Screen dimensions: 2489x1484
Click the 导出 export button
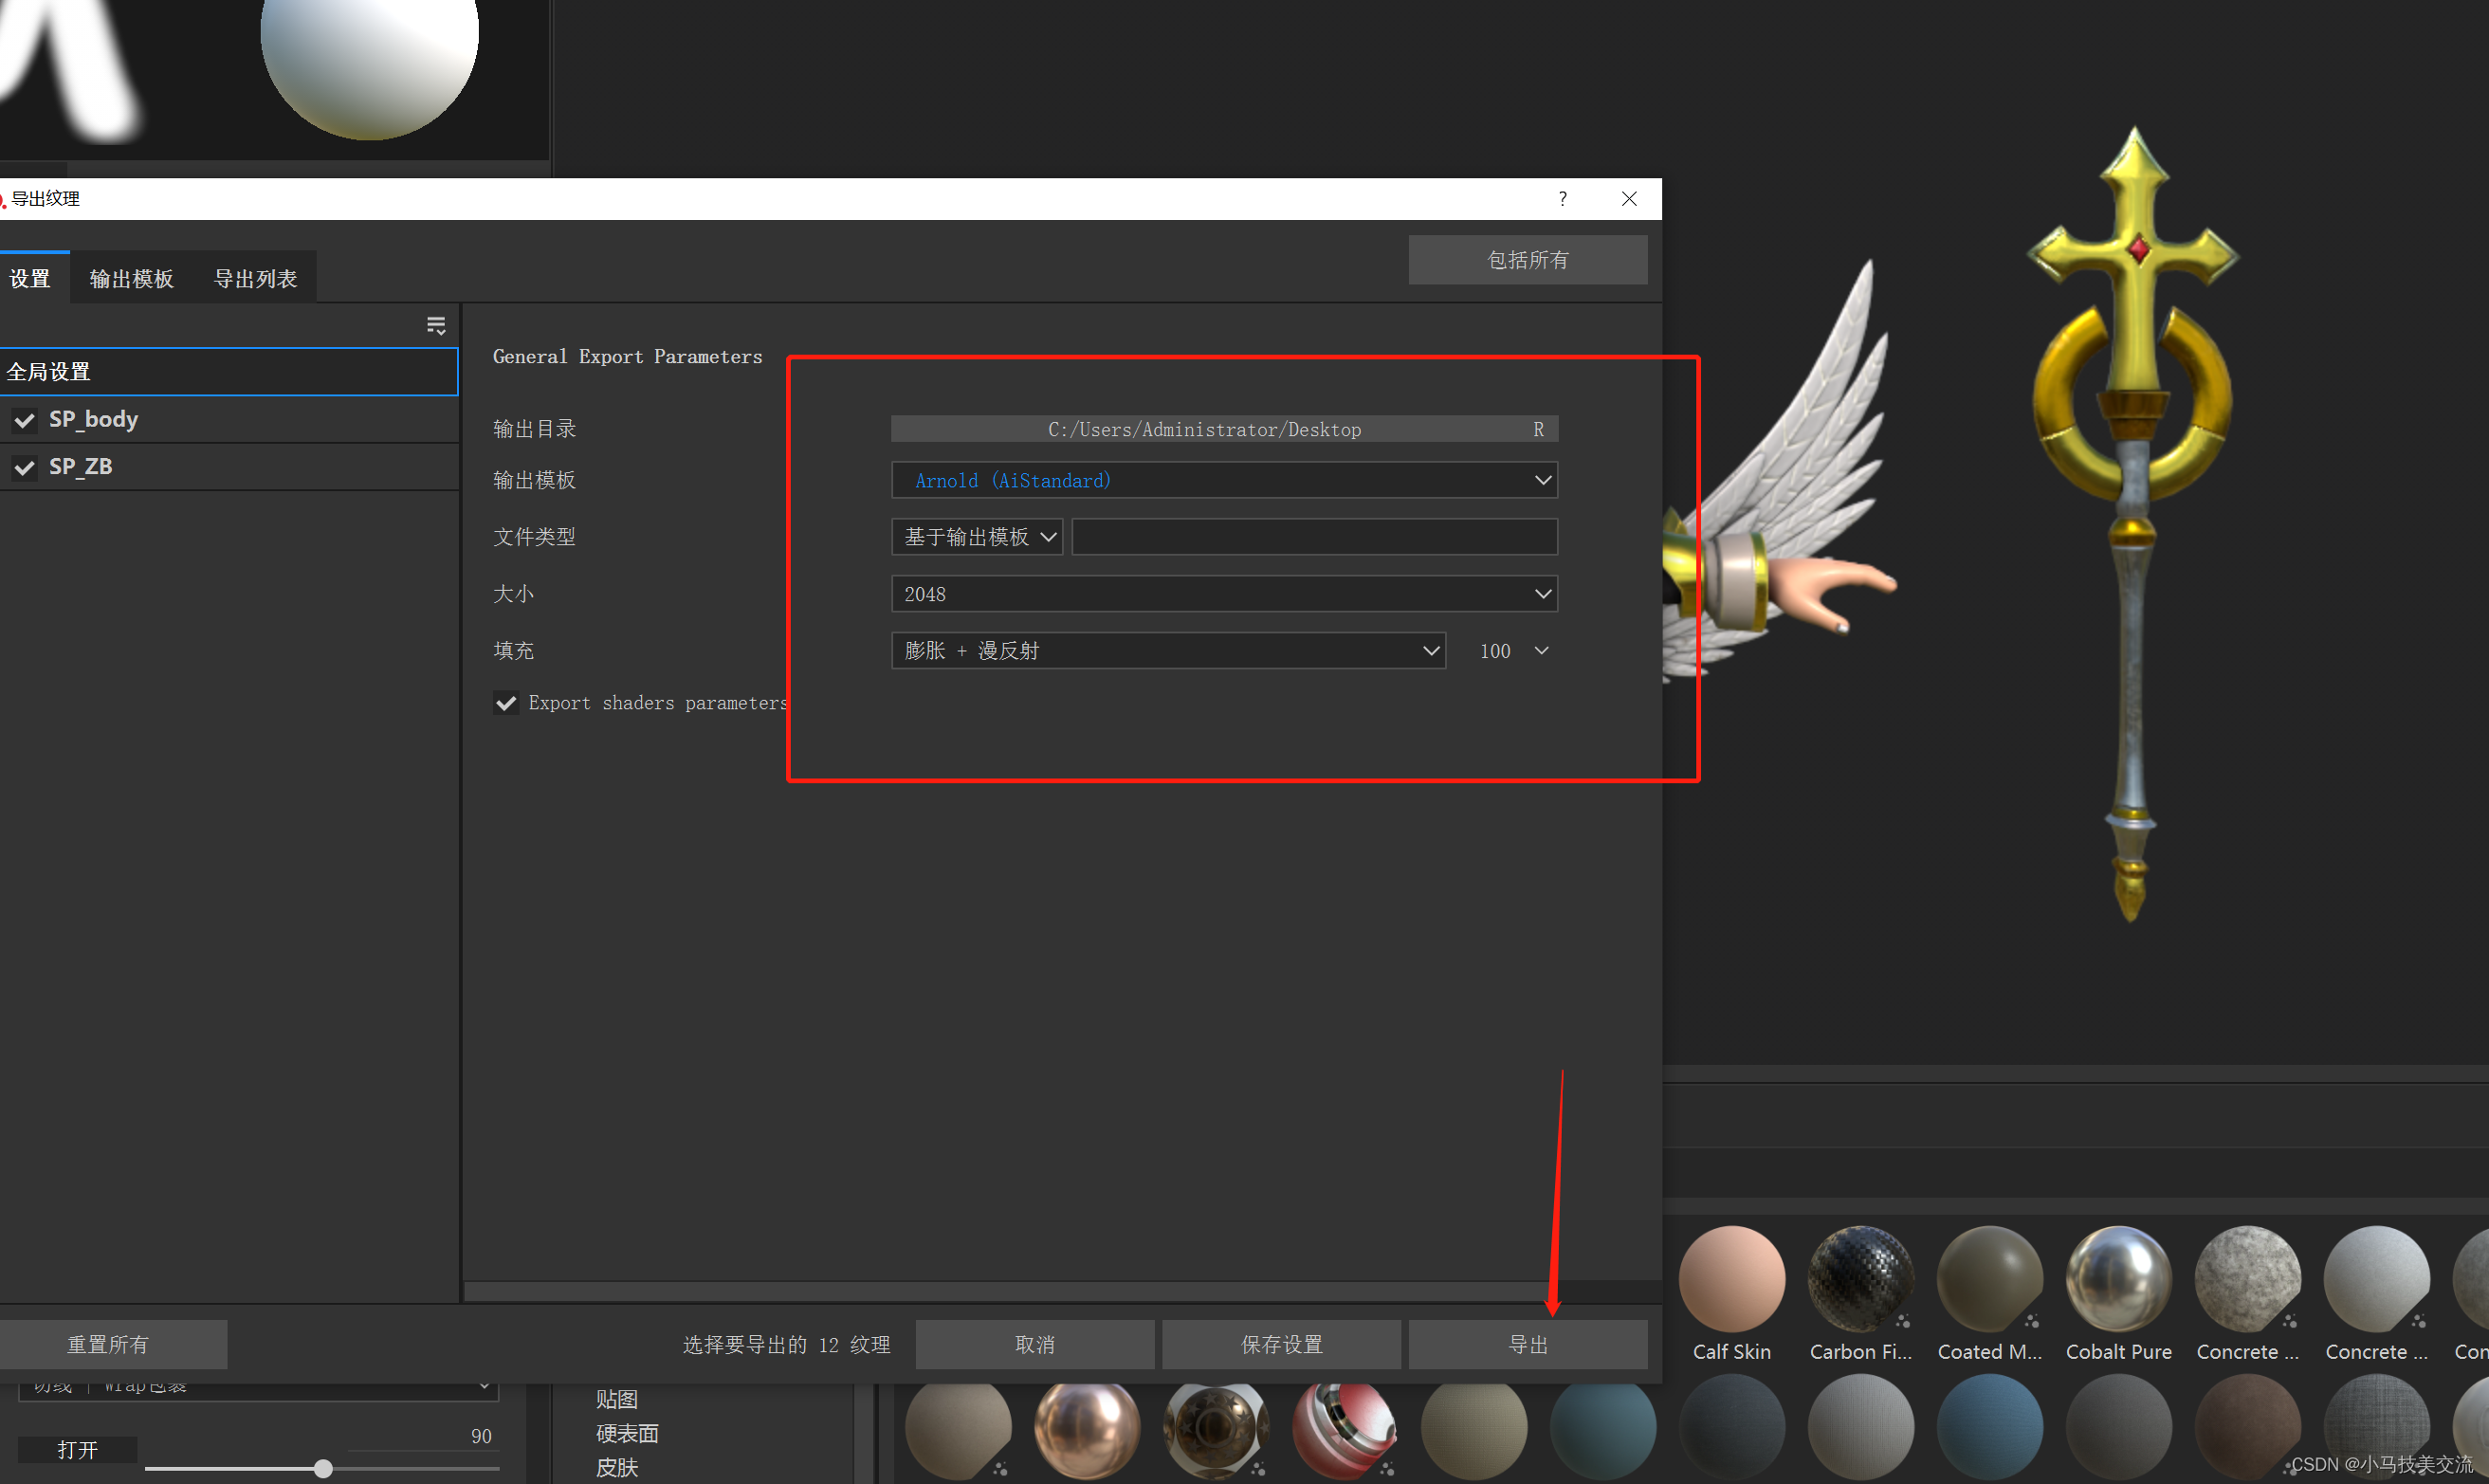coord(1527,1344)
